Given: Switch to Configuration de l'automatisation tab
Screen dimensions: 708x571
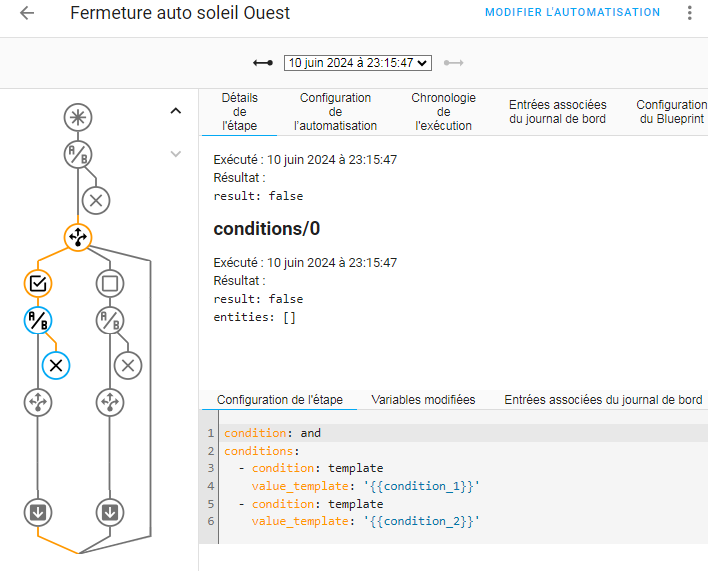Looking at the screenshot, I should click(336, 112).
